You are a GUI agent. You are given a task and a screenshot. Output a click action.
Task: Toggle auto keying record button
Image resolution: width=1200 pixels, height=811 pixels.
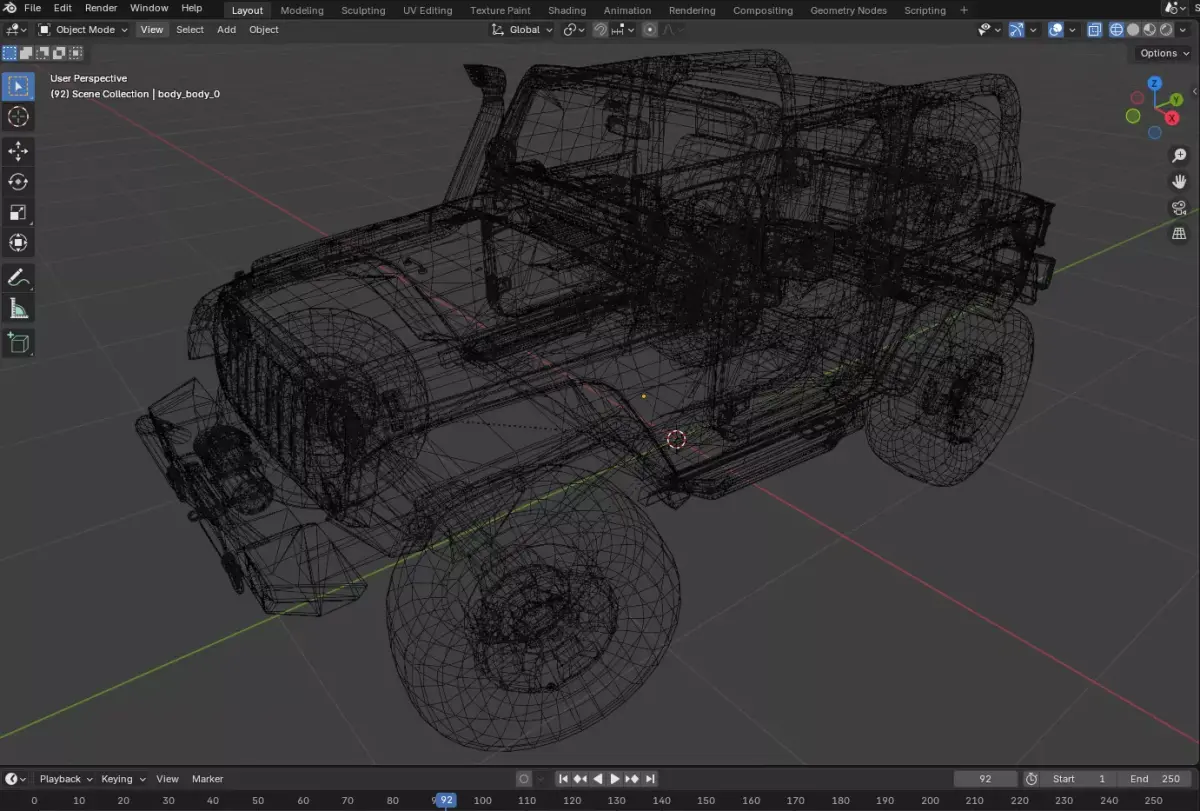(523, 779)
